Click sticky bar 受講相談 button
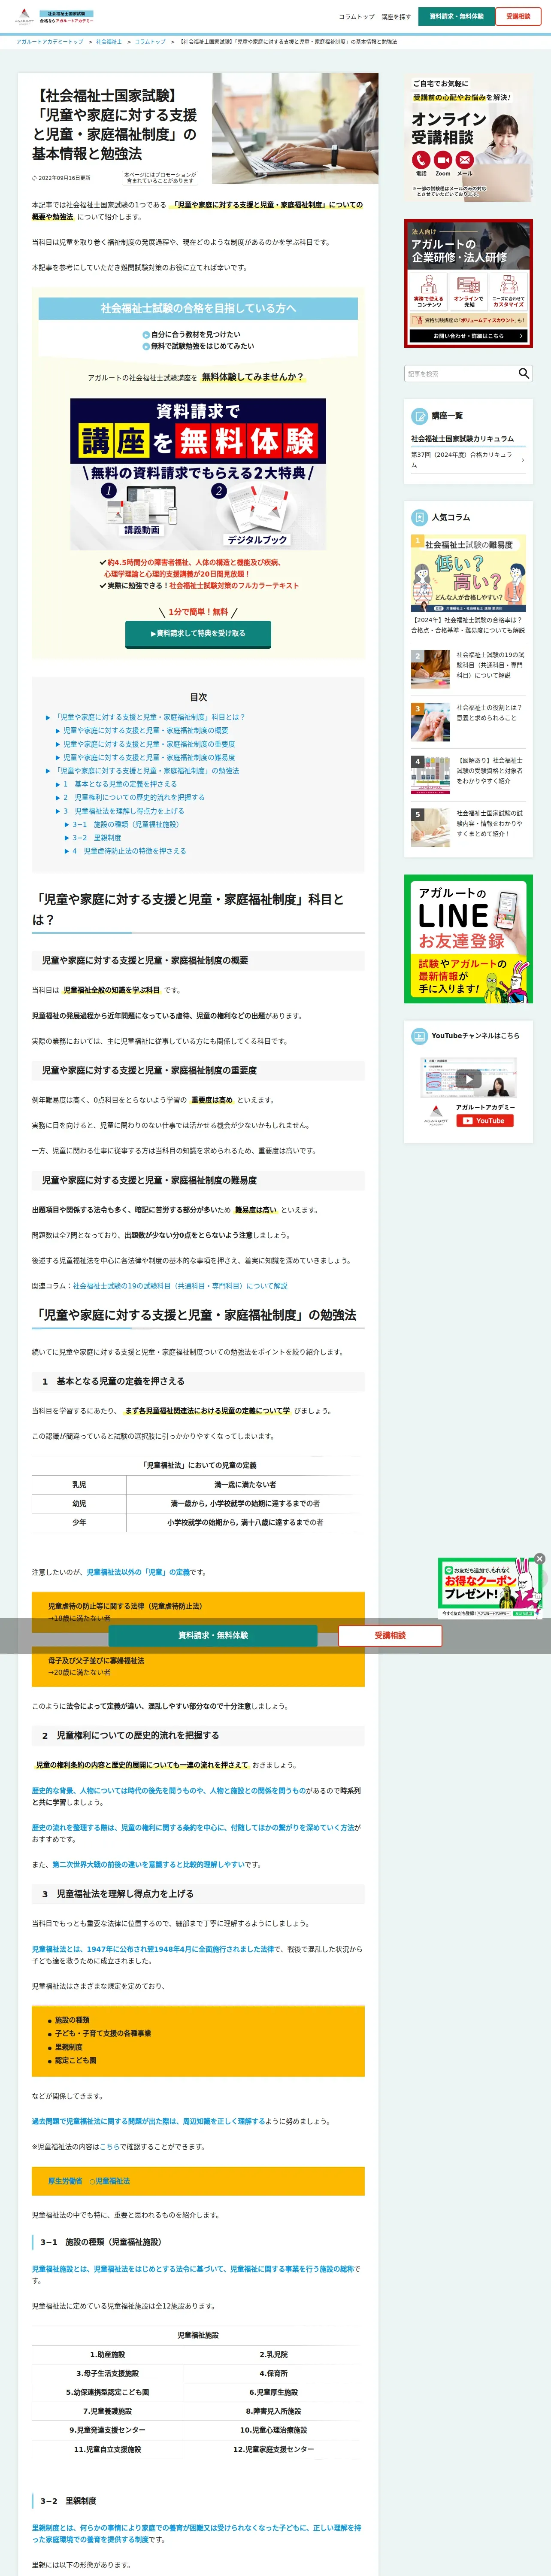This screenshot has width=551, height=2576. click(x=390, y=1635)
